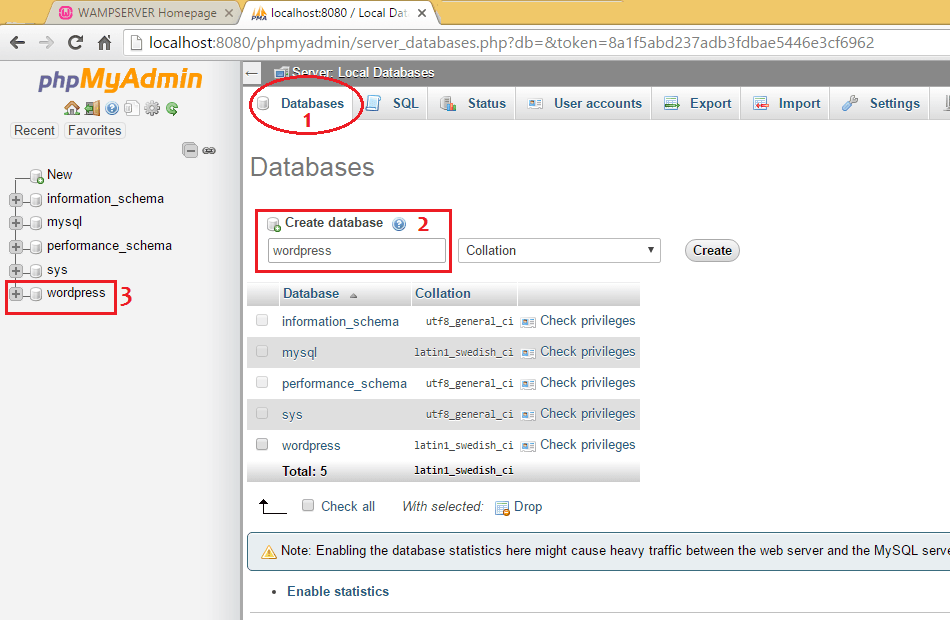This screenshot has height=620, width=950.
Task: Tick the information_schema row checkbox
Action: pyautogui.click(x=262, y=320)
